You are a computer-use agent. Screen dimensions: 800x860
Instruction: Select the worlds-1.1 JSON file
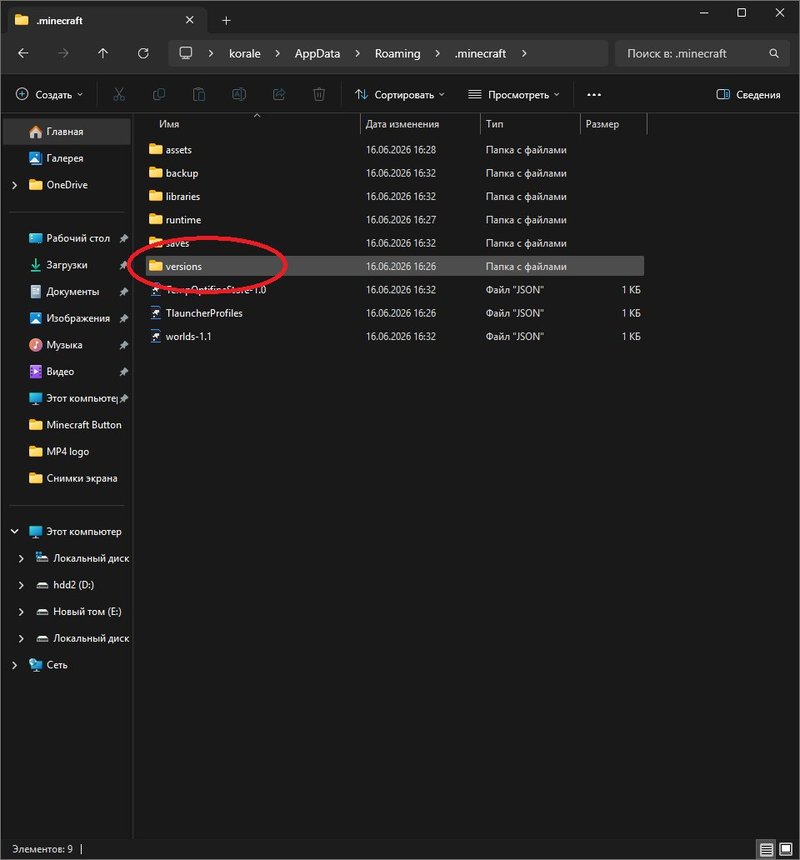395,336
